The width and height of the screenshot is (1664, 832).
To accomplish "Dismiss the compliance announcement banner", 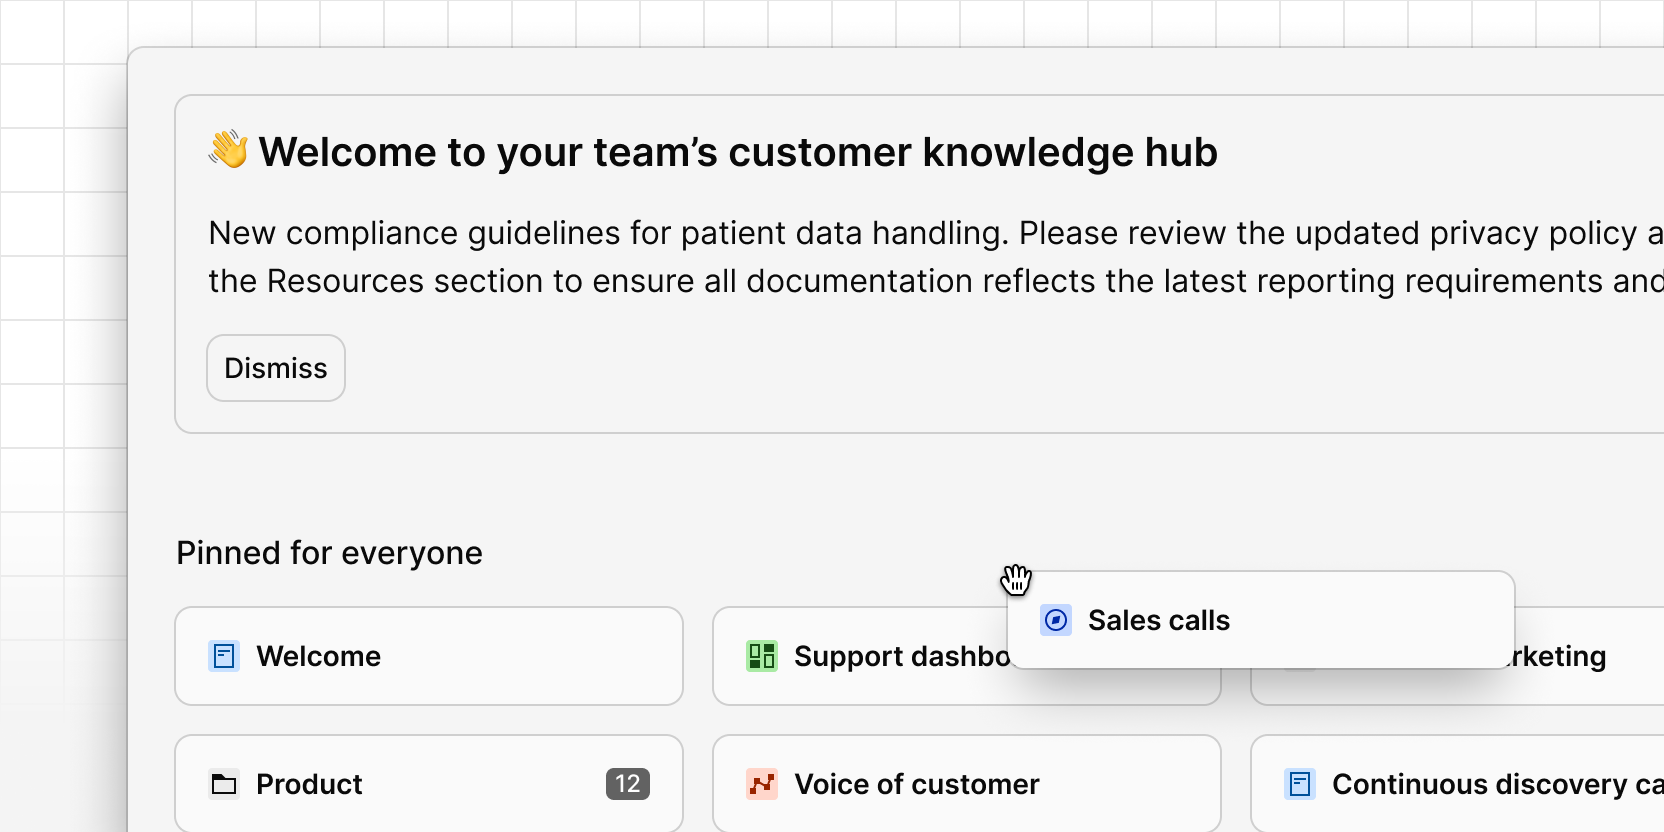I will tap(275, 368).
